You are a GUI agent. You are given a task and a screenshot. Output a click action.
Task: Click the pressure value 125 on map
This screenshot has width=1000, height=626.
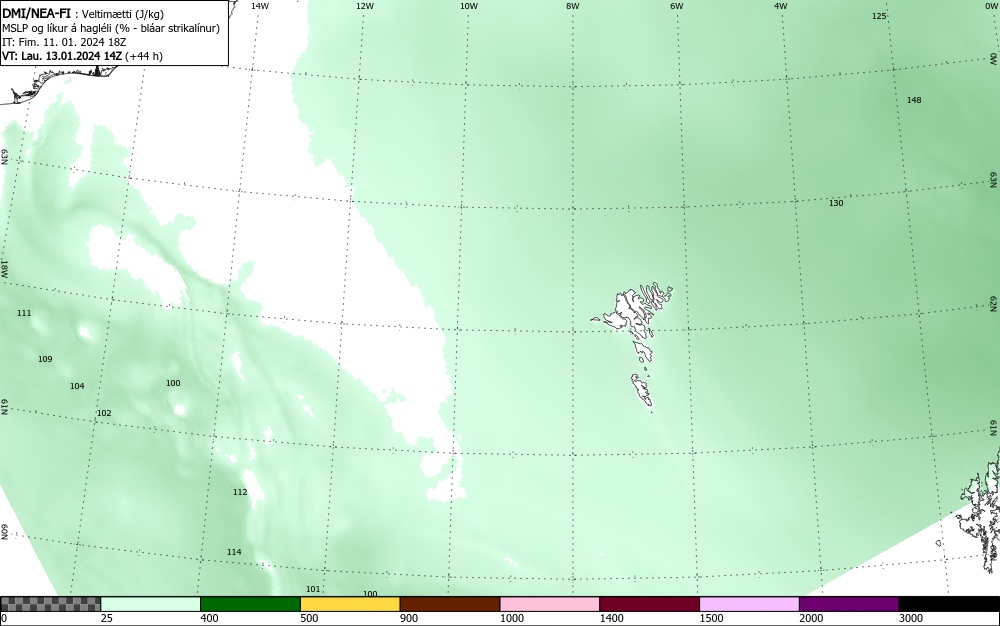[x=879, y=16]
